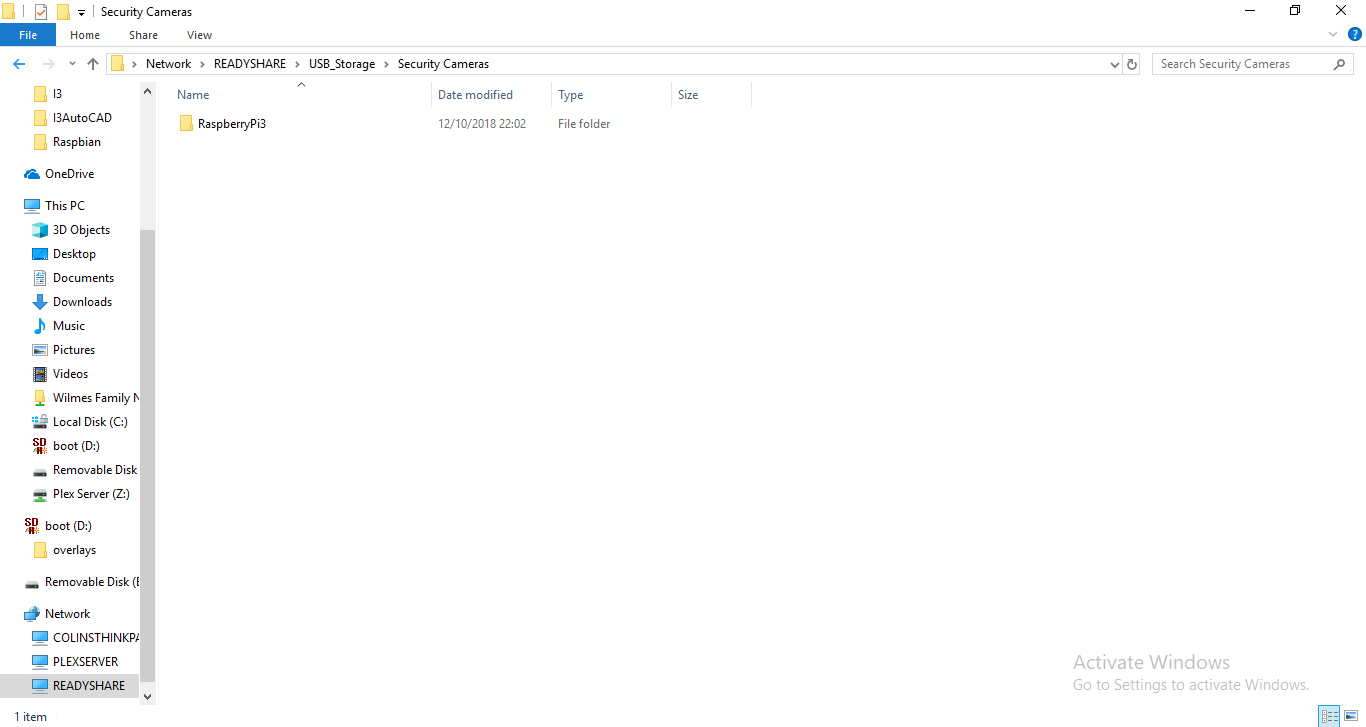Switch to the Share tab

(143, 34)
